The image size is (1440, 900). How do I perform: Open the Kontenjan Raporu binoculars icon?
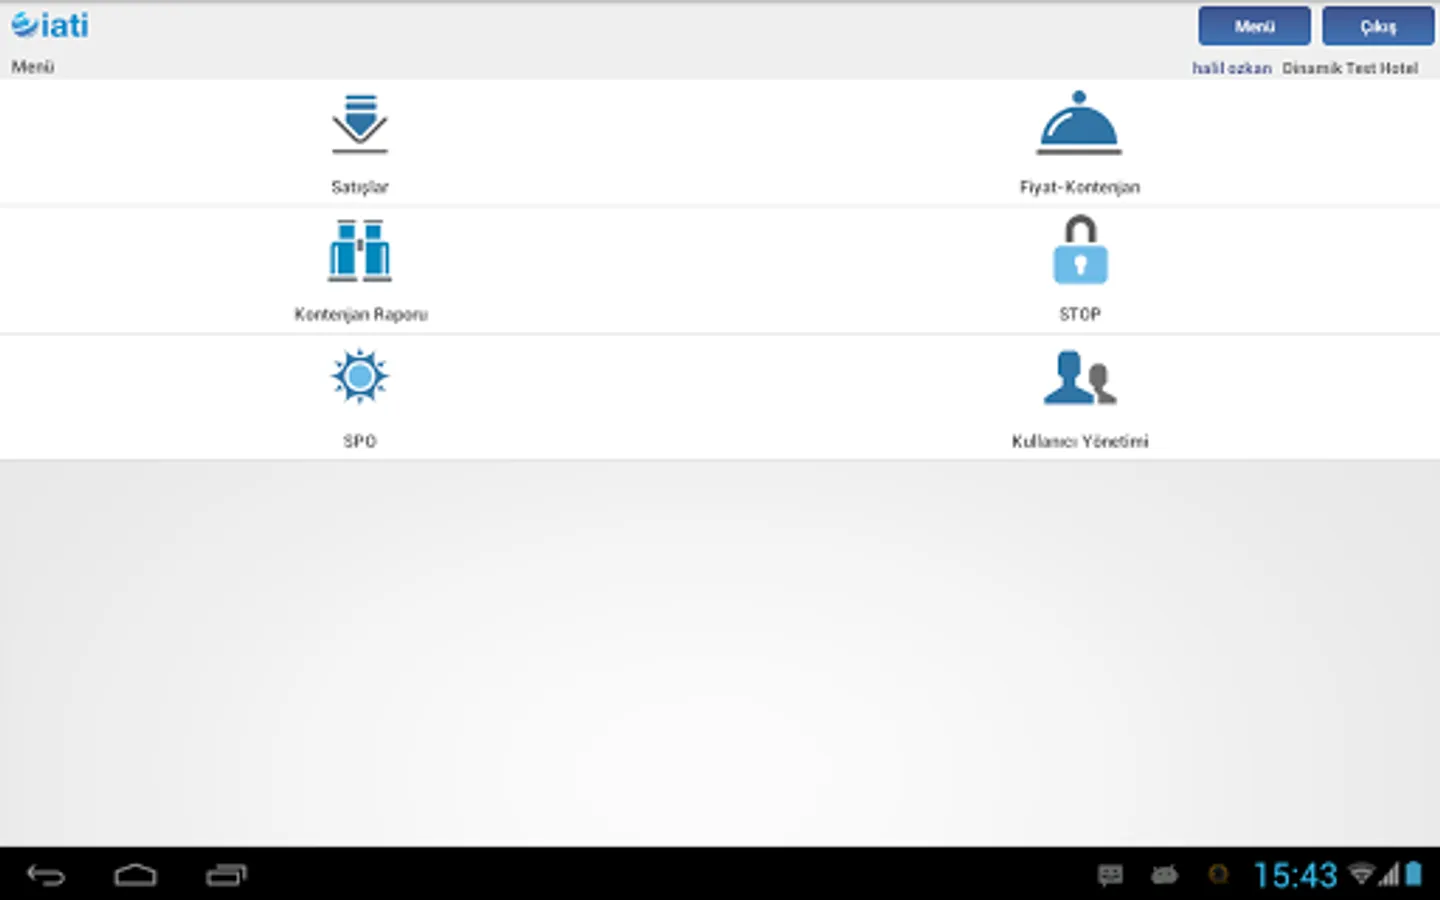click(360, 250)
